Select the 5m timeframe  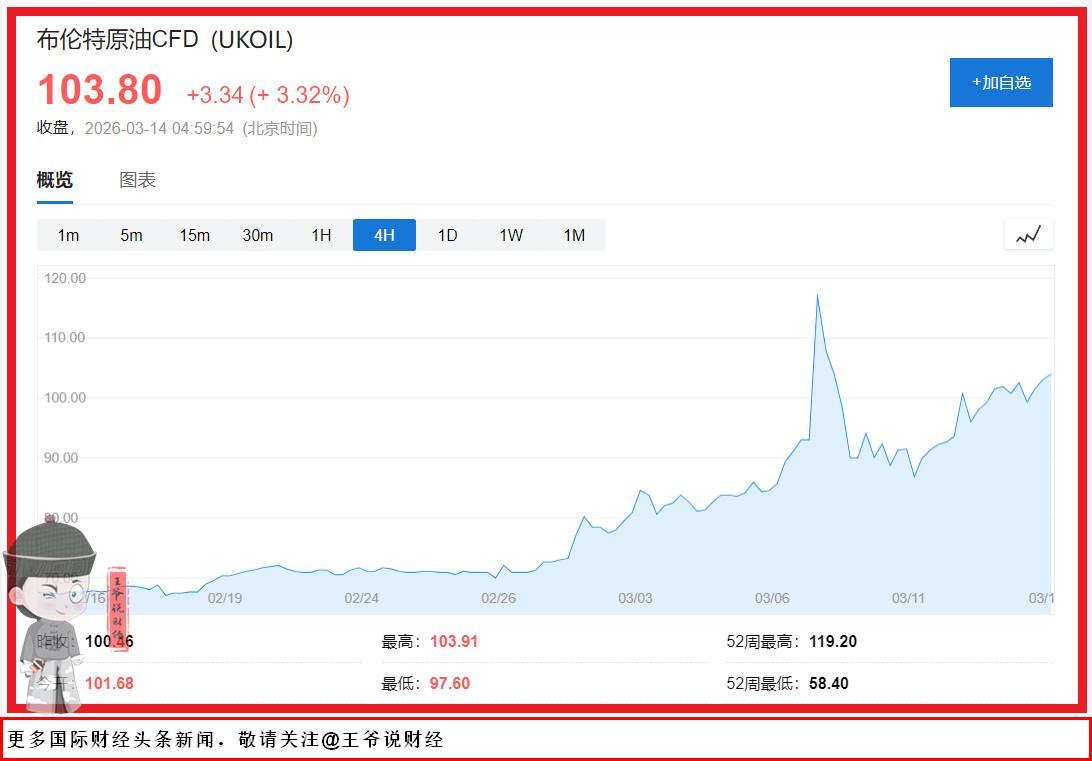[131, 235]
